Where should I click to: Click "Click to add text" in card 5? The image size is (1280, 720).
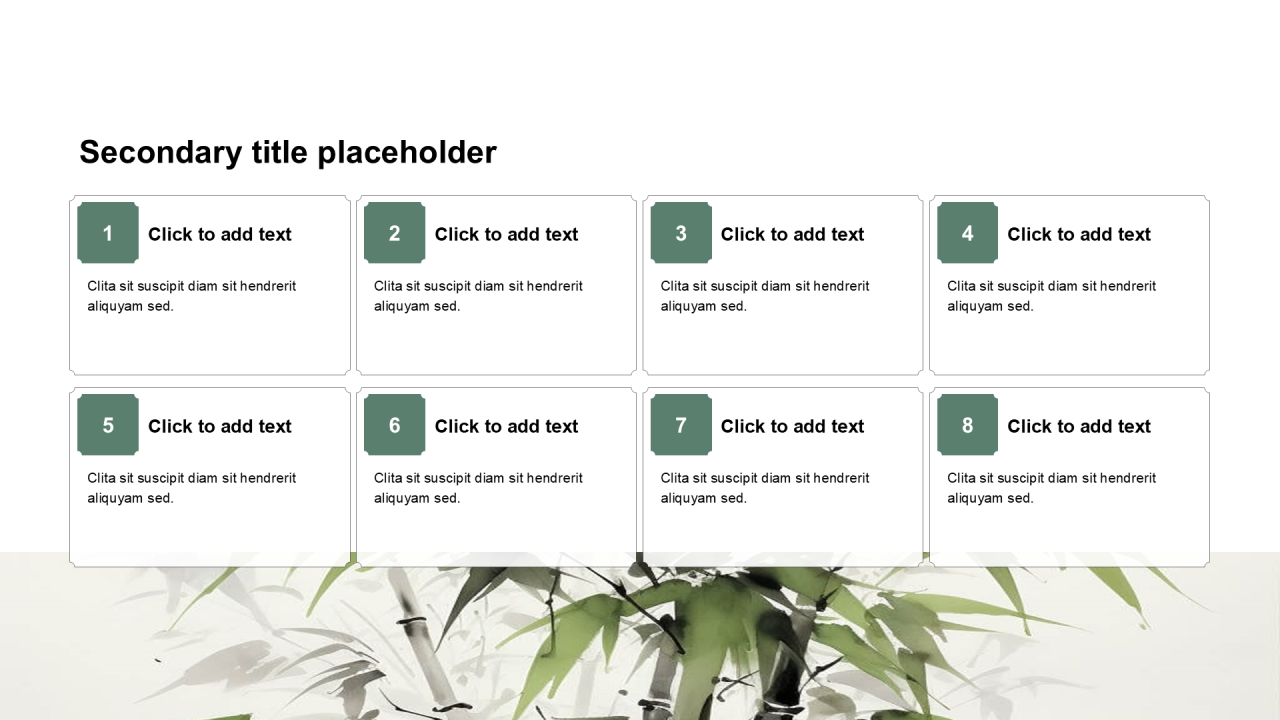click(220, 426)
